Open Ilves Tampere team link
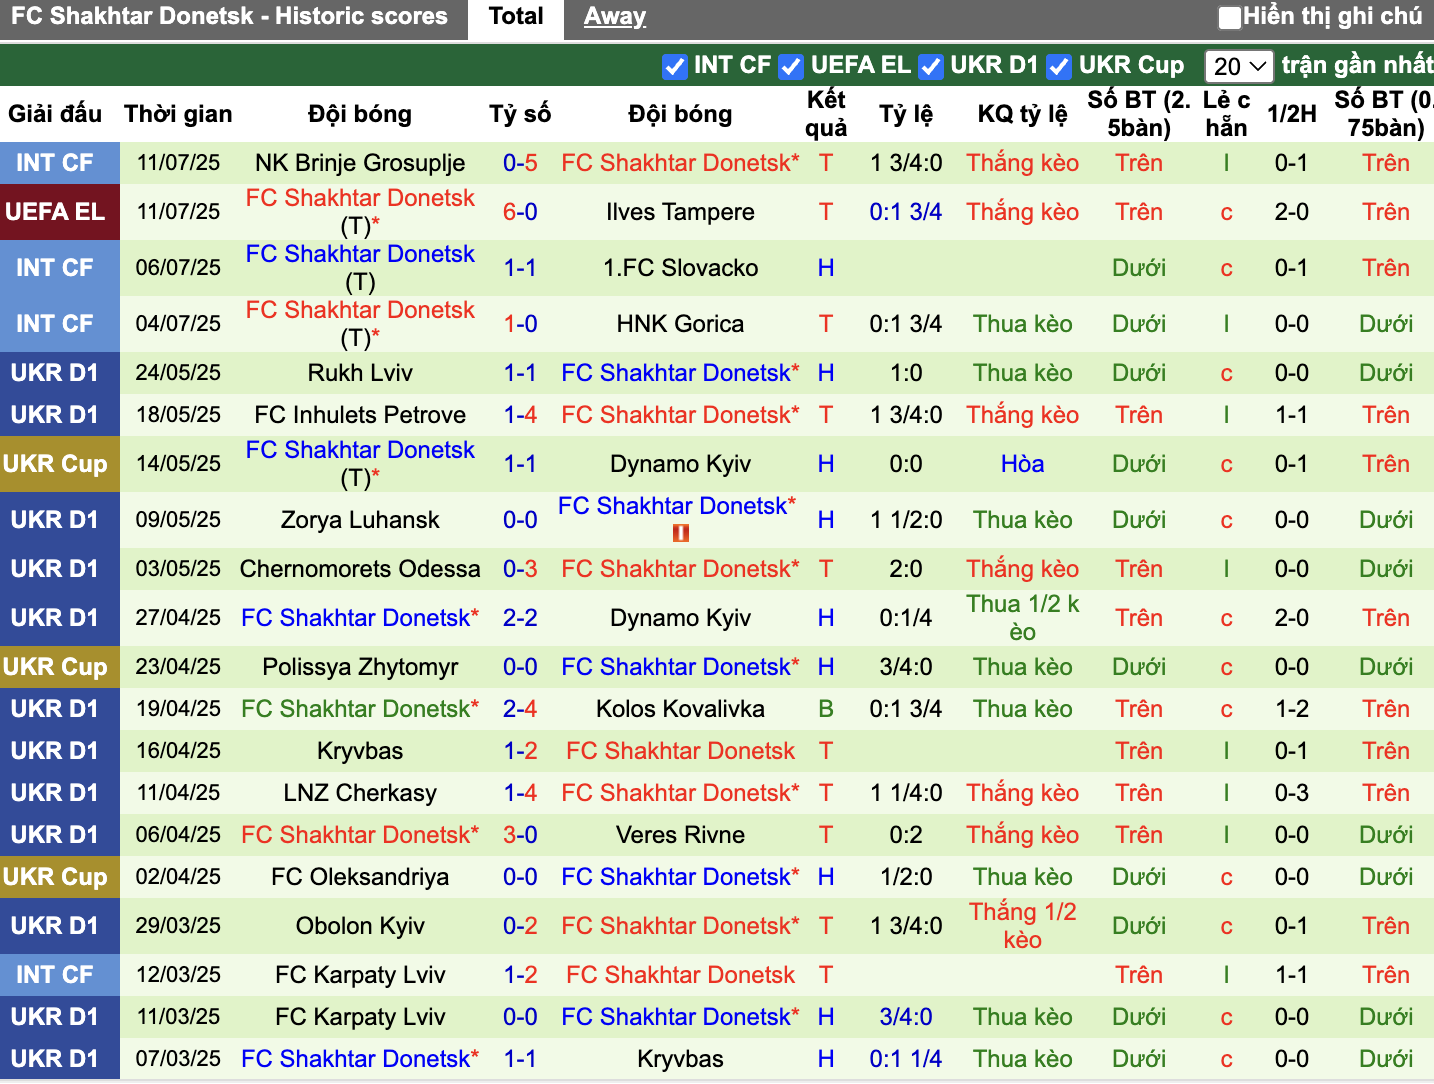The height and width of the screenshot is (1084, 1434). coord(680,212)
